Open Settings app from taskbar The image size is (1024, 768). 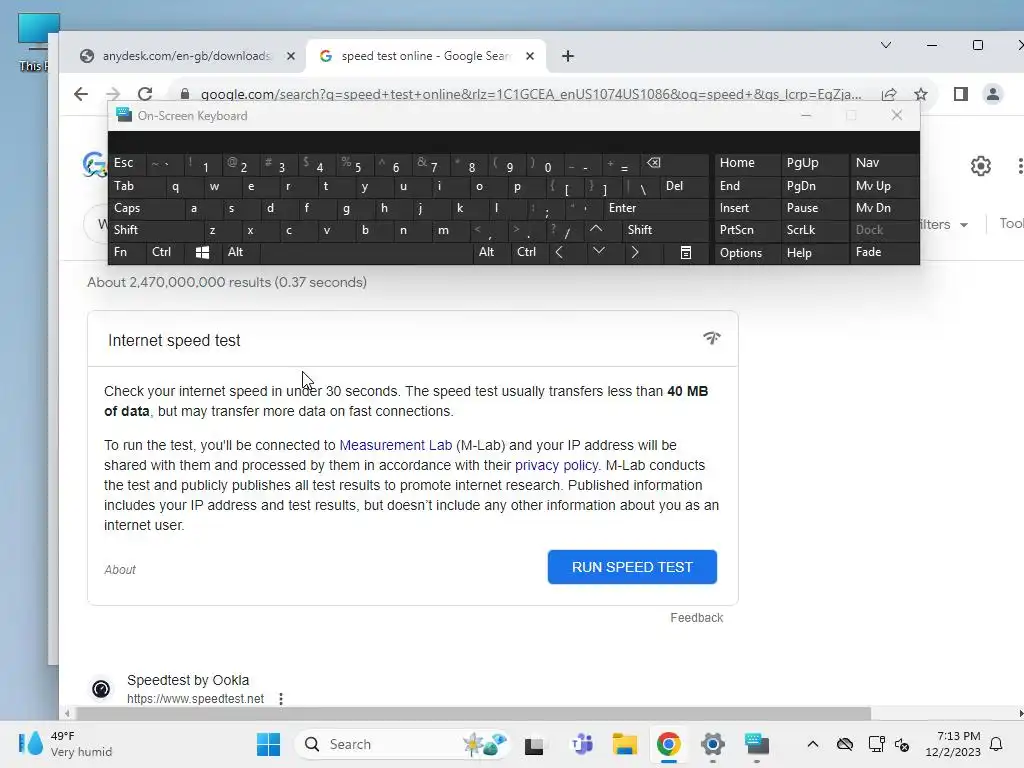[712, 744]
